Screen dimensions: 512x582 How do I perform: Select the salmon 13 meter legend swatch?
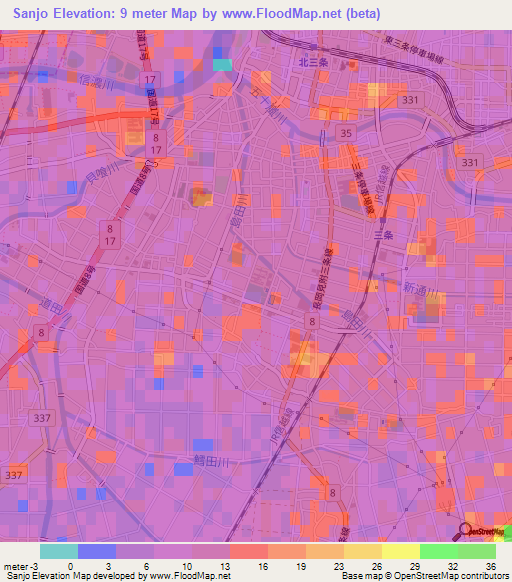249,552
